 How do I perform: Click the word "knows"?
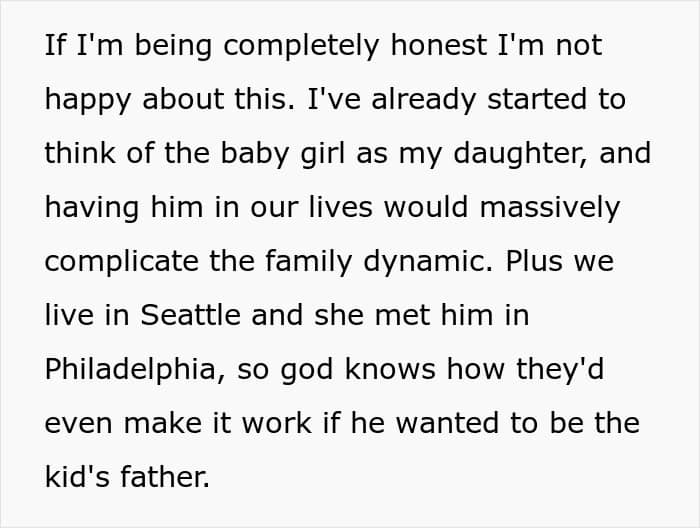(383, 370)
